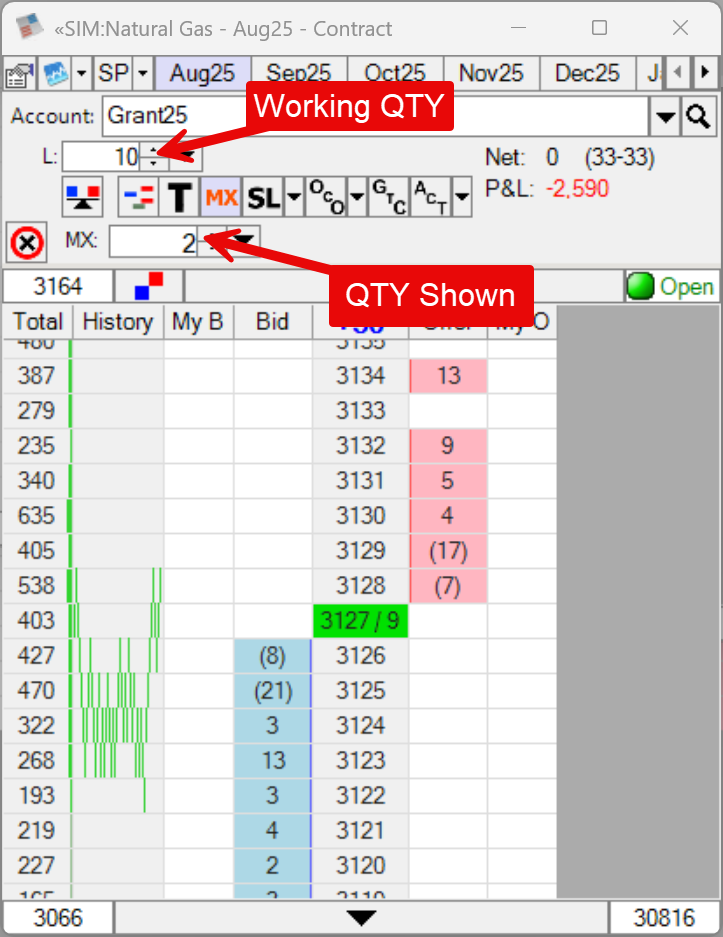Screen dimensions: 723x937
Task: Click the search magnifier beside Account field
Action: (698, 117)
